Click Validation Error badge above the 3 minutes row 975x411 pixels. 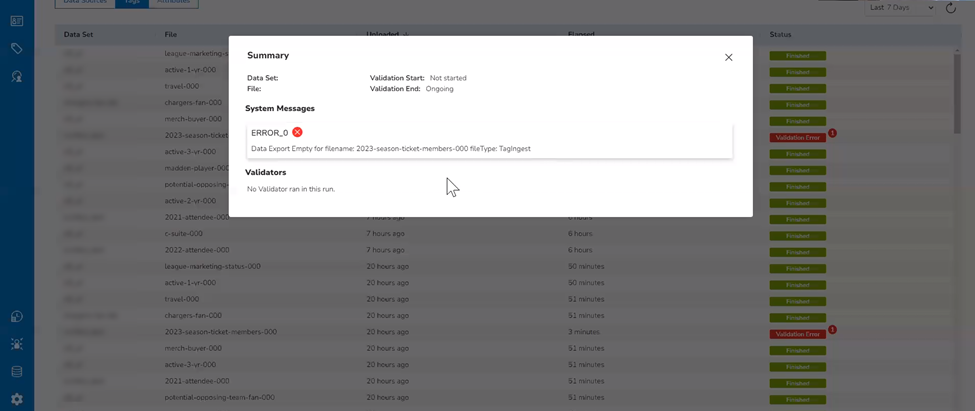[x=798, y=138]
